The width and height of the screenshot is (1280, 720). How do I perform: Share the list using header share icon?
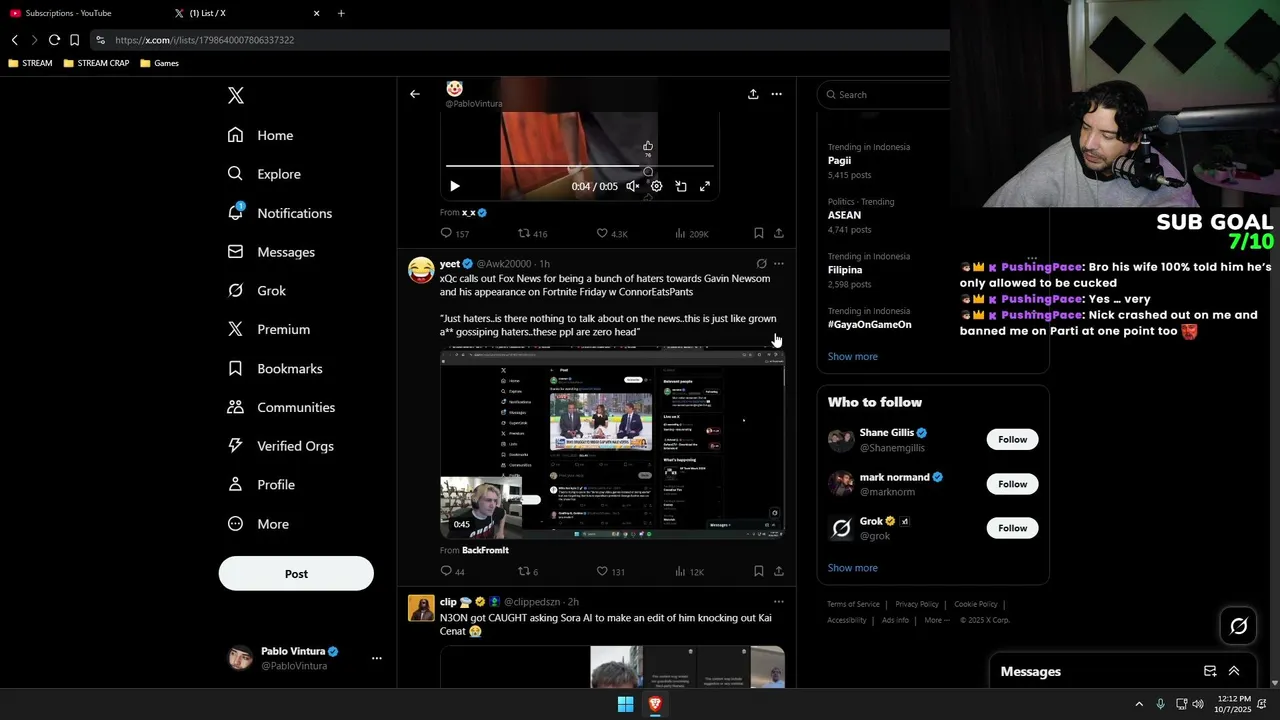point(753,94)
